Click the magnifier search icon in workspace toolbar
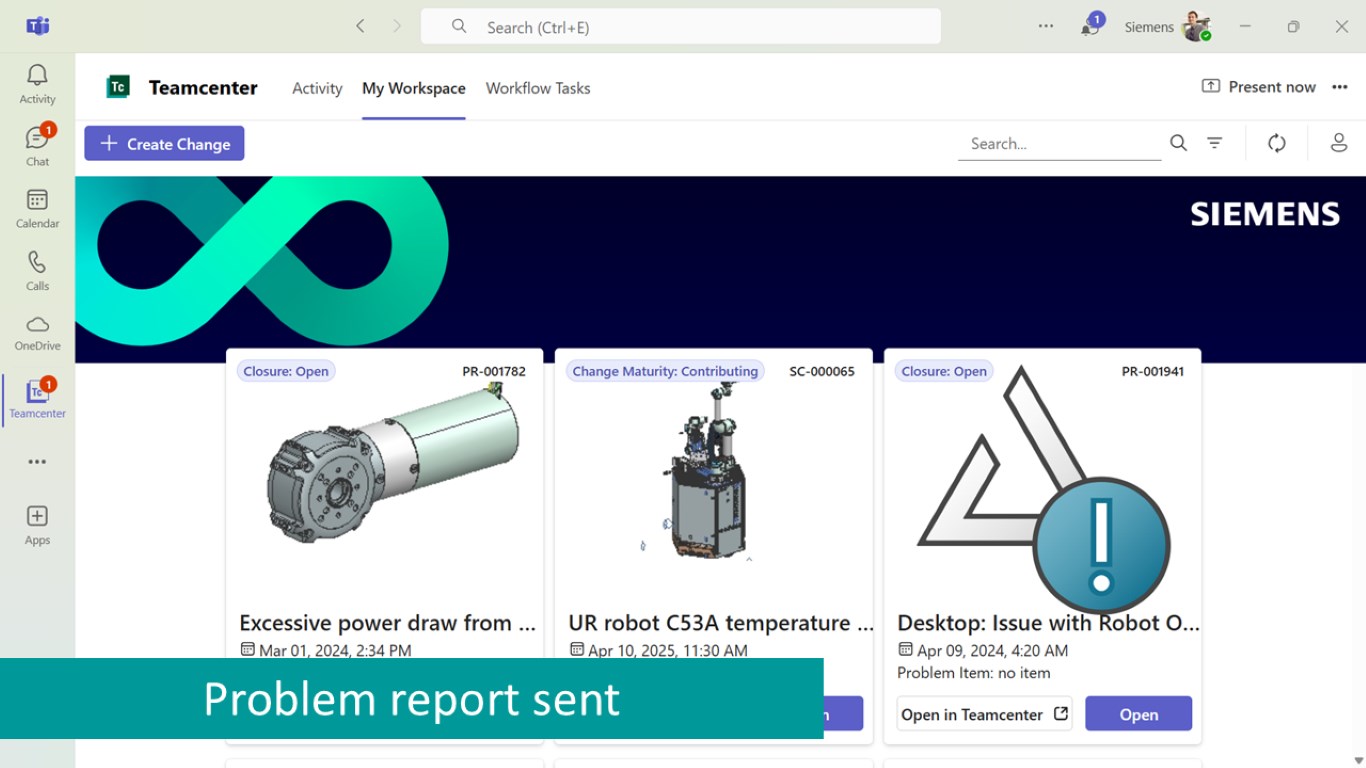The image size is (1366, 768). (1179, 143)
